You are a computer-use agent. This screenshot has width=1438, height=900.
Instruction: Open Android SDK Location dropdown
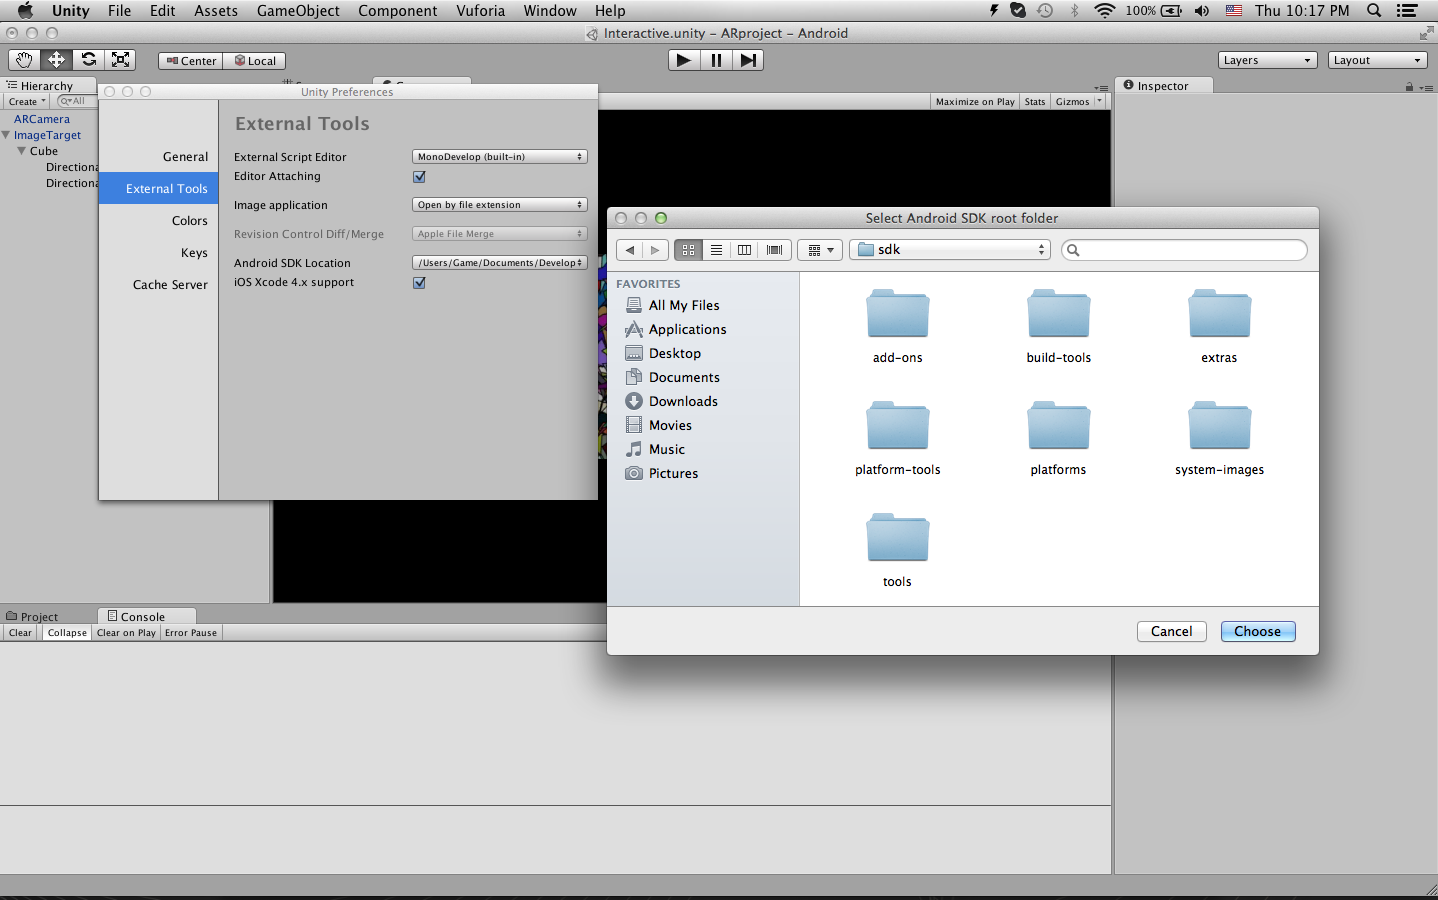tap(500, 263)
